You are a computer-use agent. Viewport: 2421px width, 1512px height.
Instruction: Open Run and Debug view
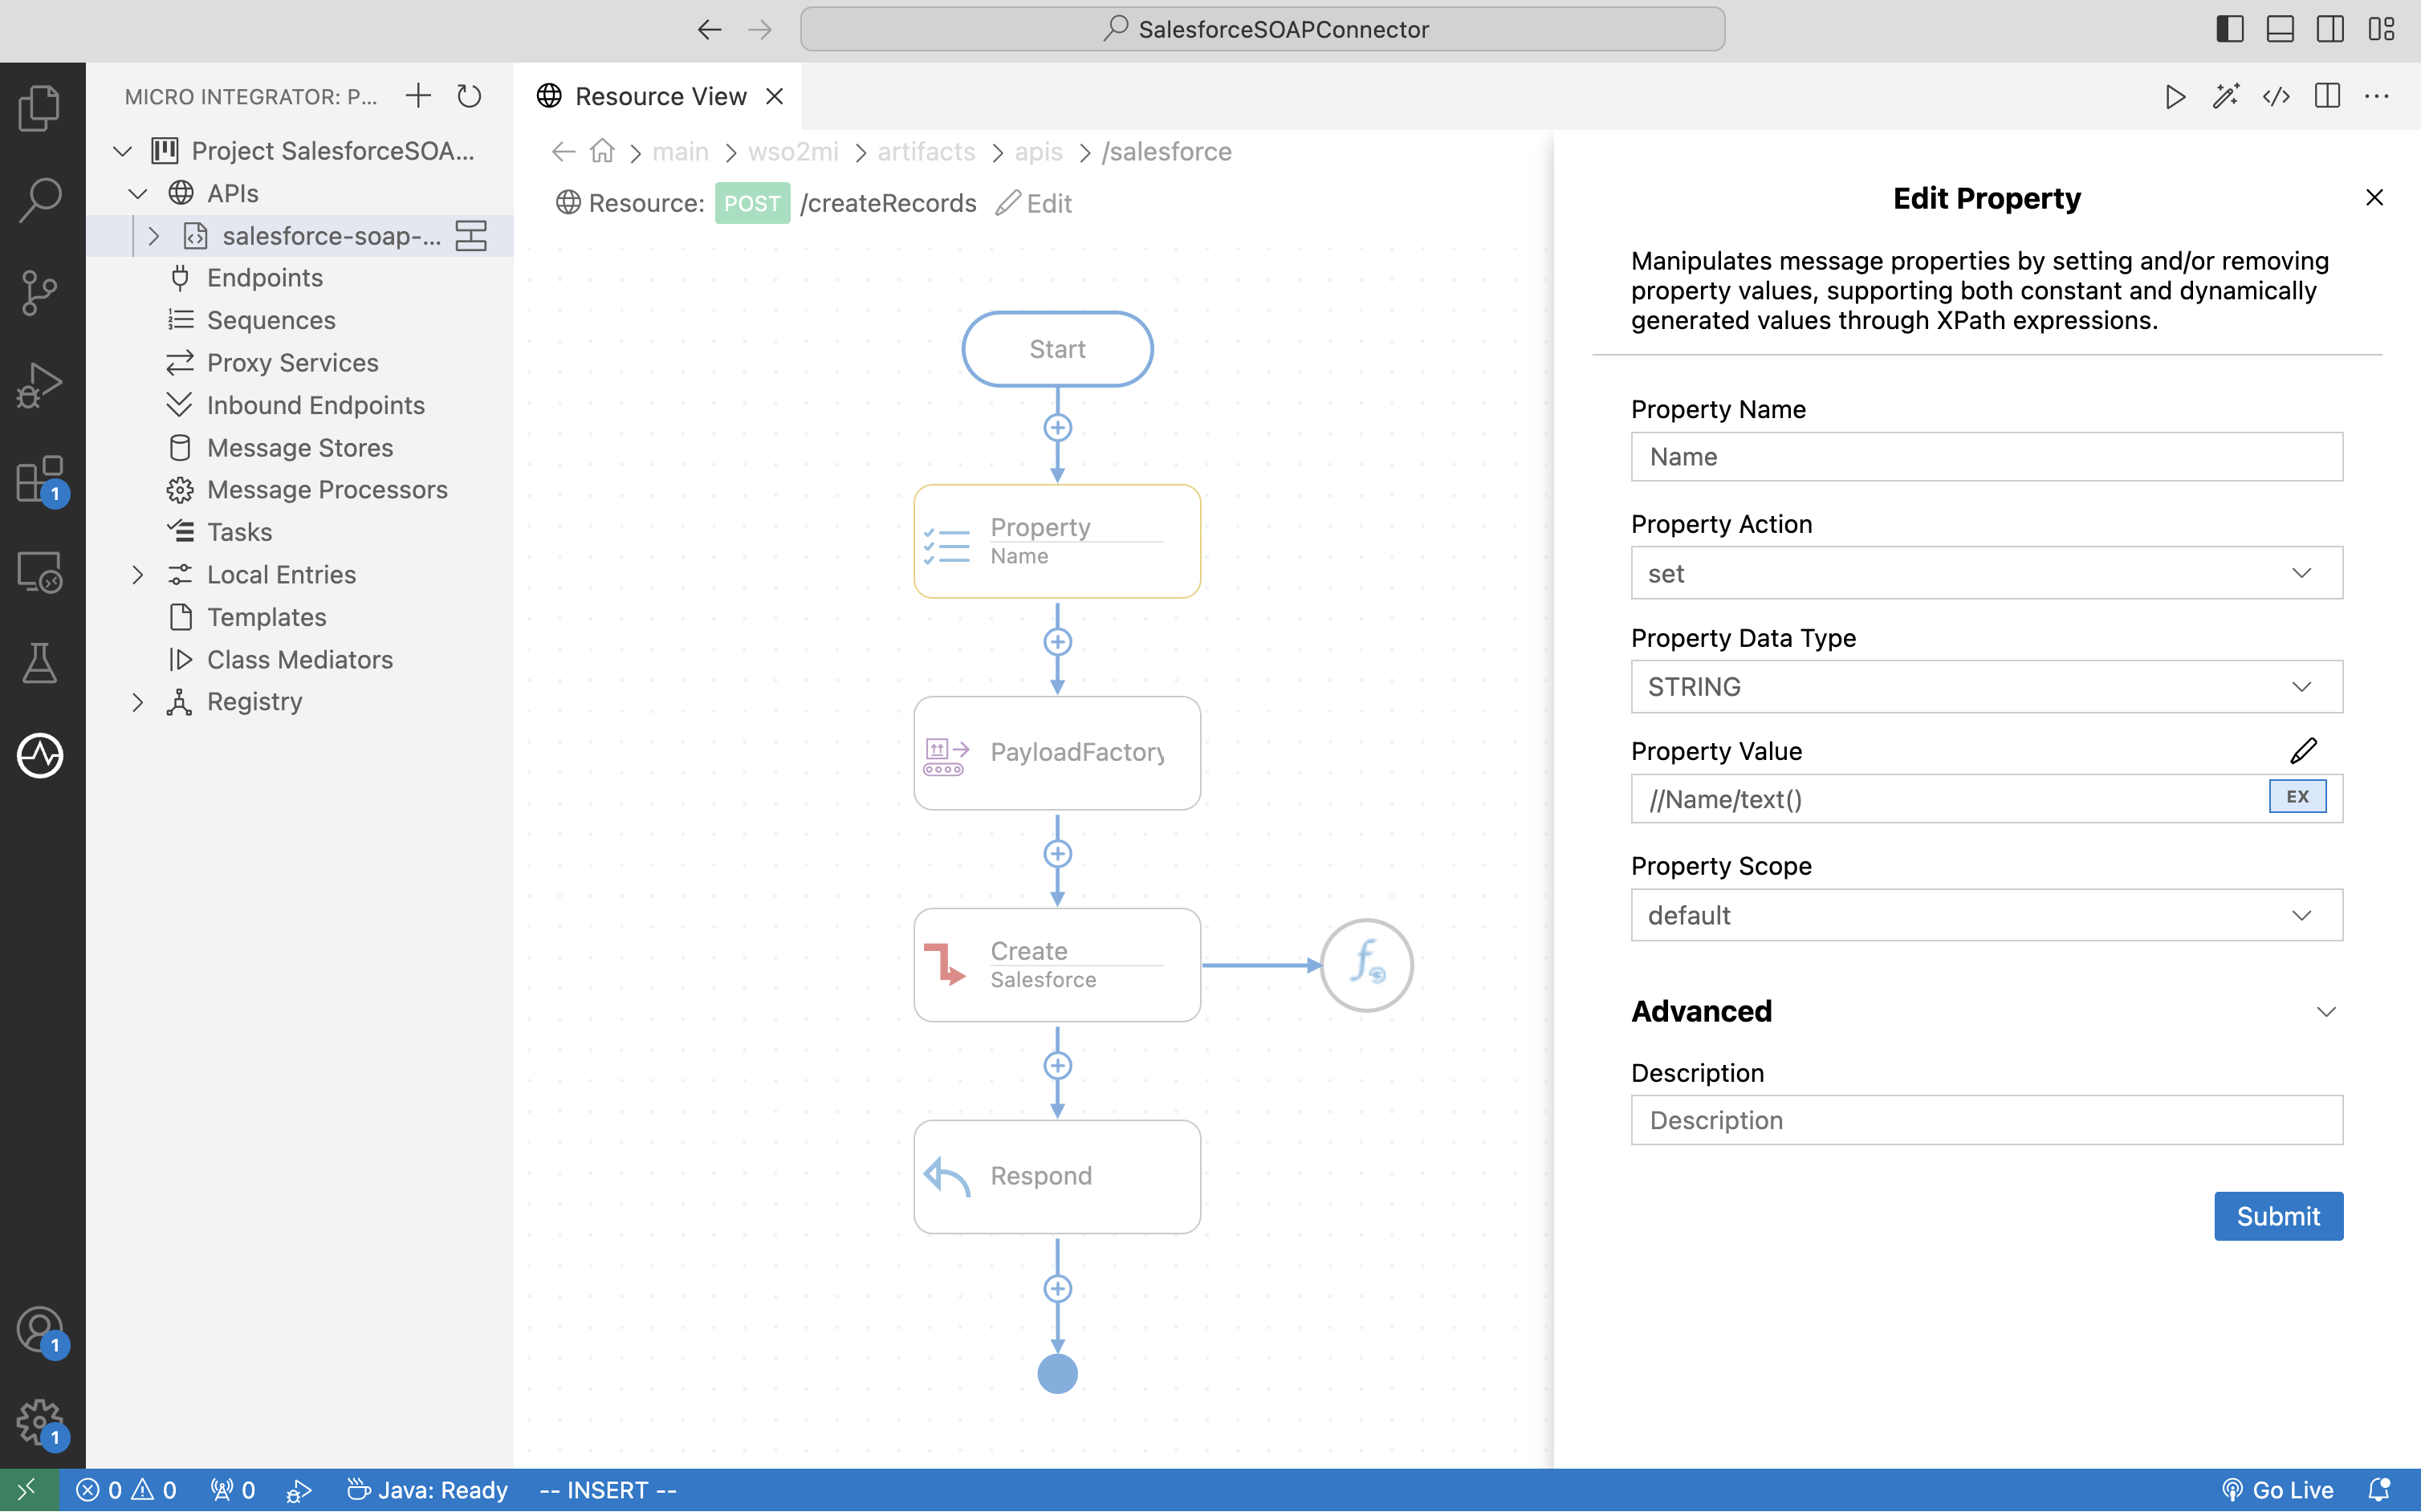[40, 385]
